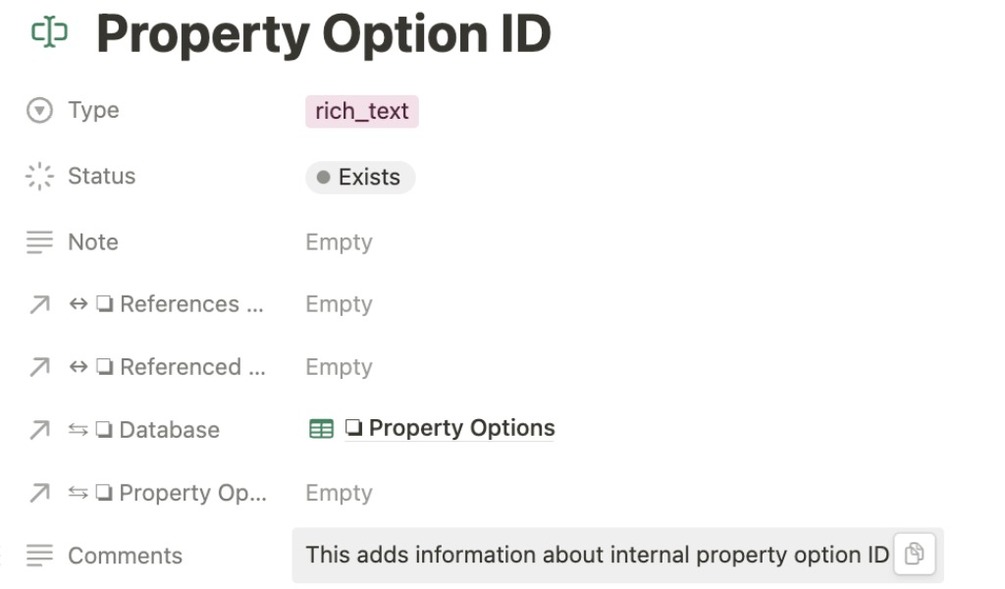Click the empty Note field

point(339,242)
